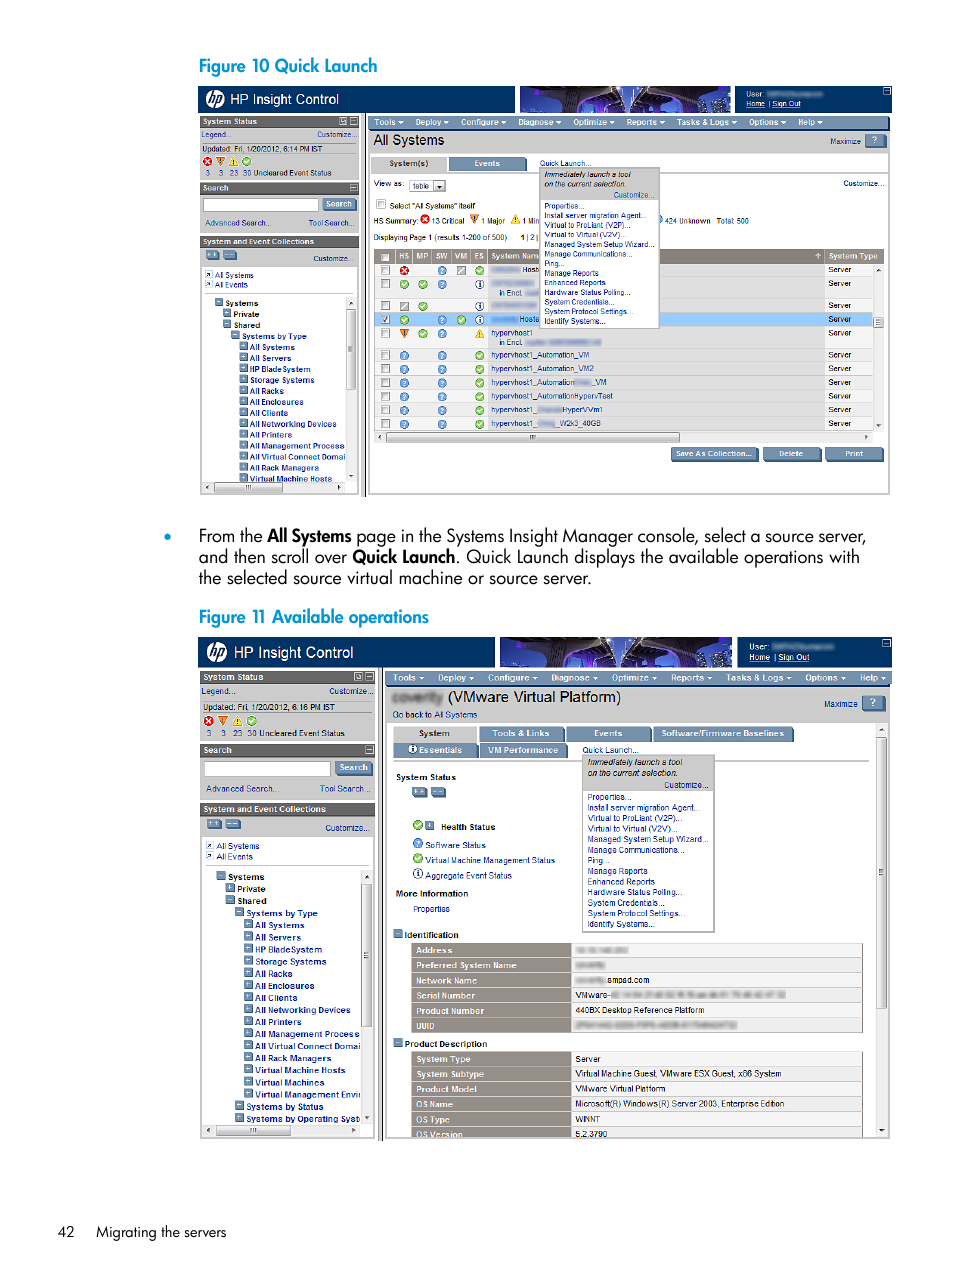Open the Tools menu in Figure 10
Image resolution: width=954 pixels, height=1271 pixels.
click(388, 122)
